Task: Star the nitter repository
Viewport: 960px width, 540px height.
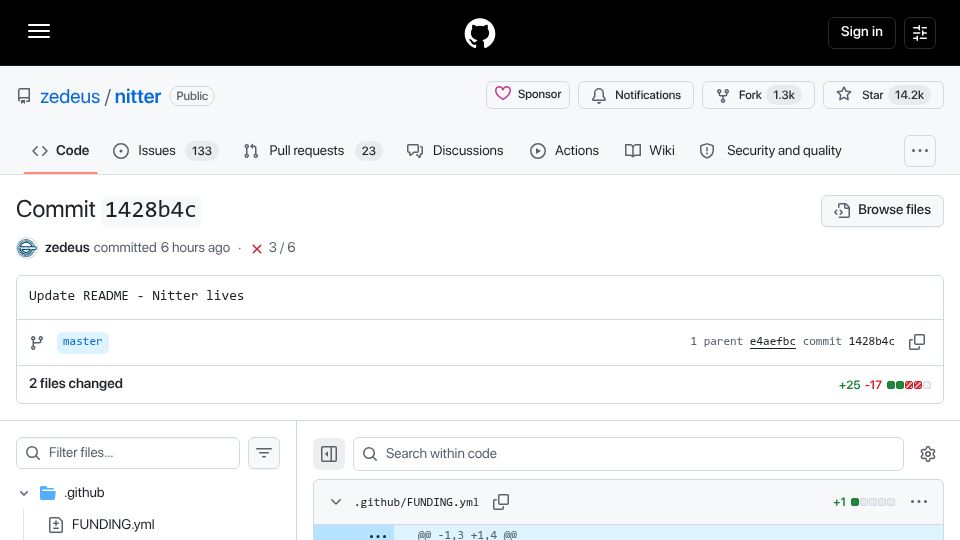Action: coord(883,95)
